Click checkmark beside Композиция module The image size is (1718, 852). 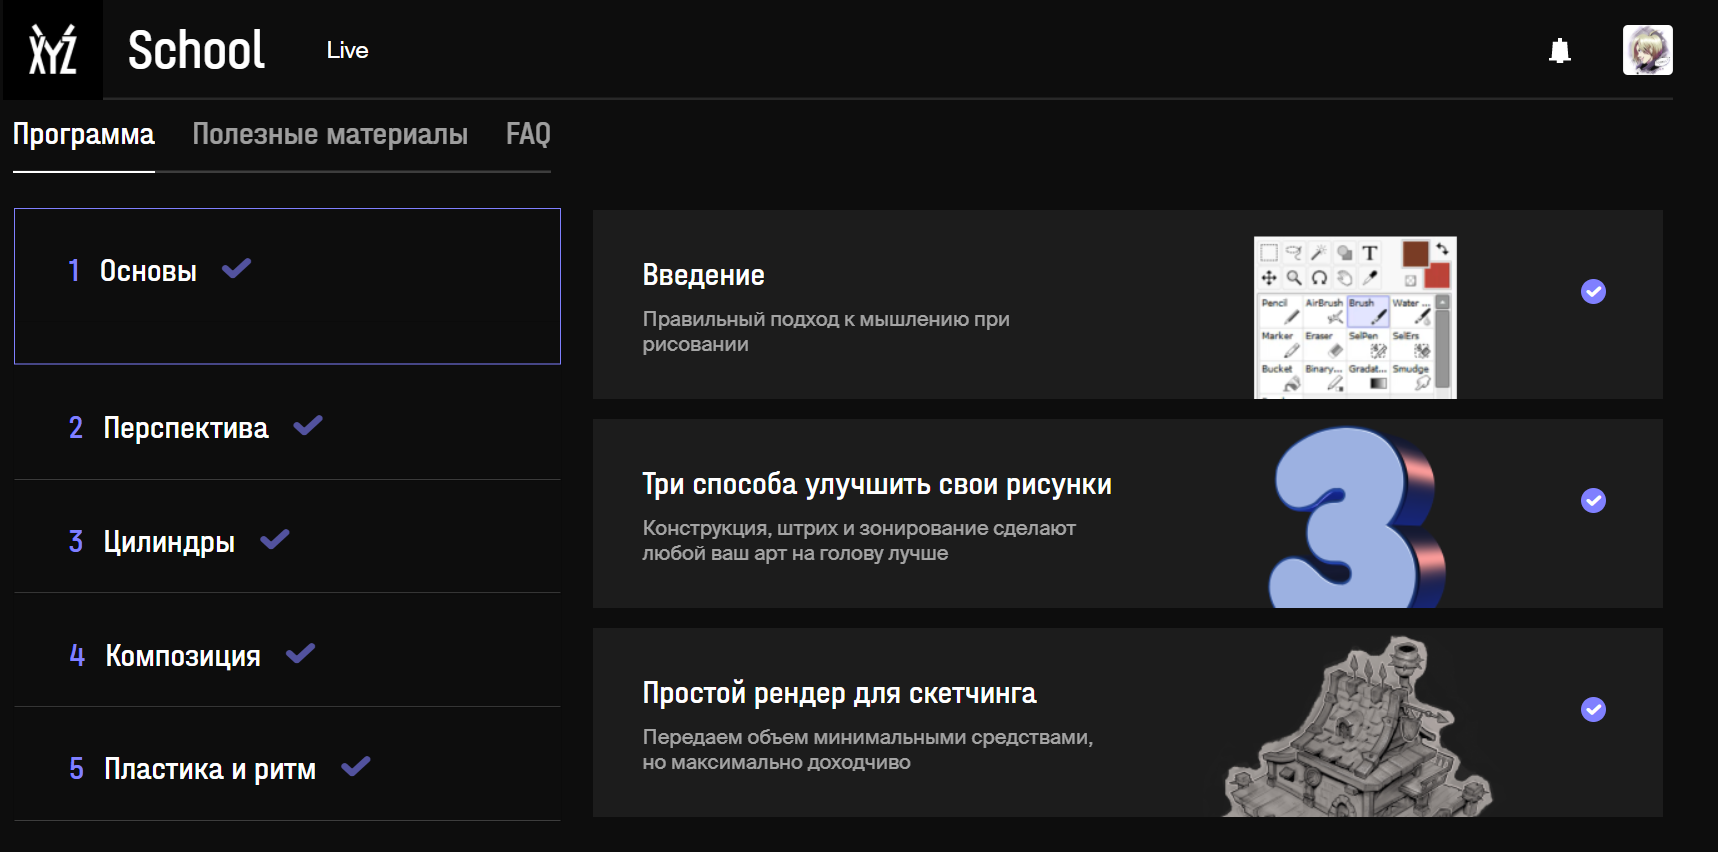(x=300, y=654)
